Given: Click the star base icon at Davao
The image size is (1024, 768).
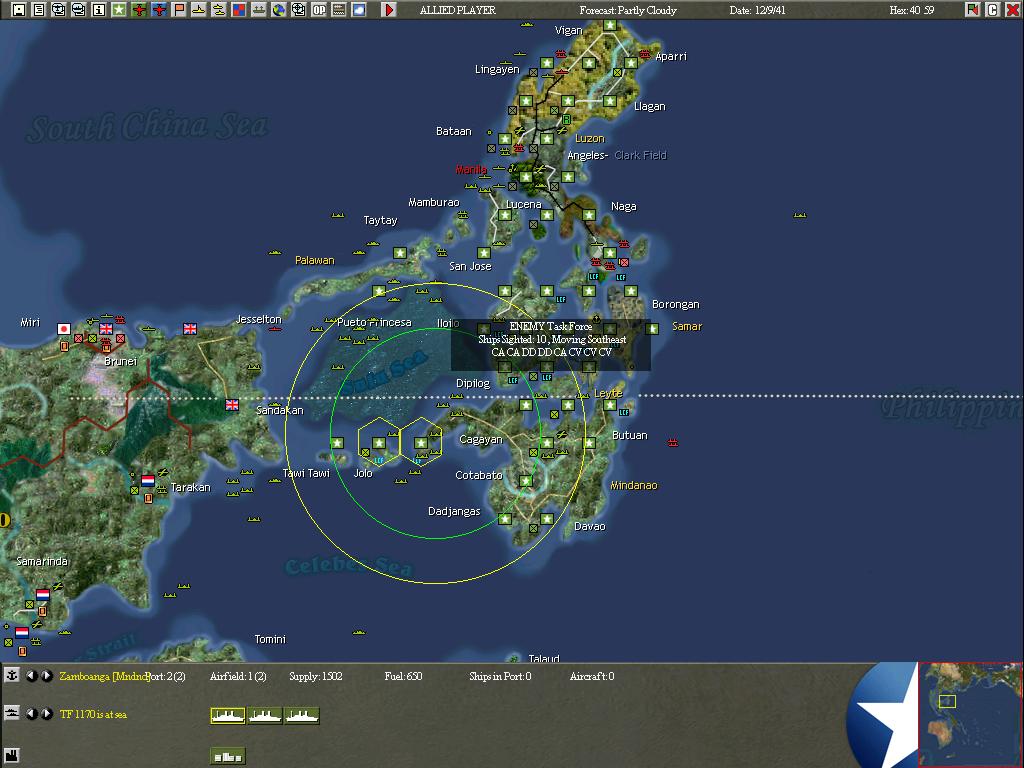Looking at the screenshot, I should pyautogui.click(x=547, y=519).
